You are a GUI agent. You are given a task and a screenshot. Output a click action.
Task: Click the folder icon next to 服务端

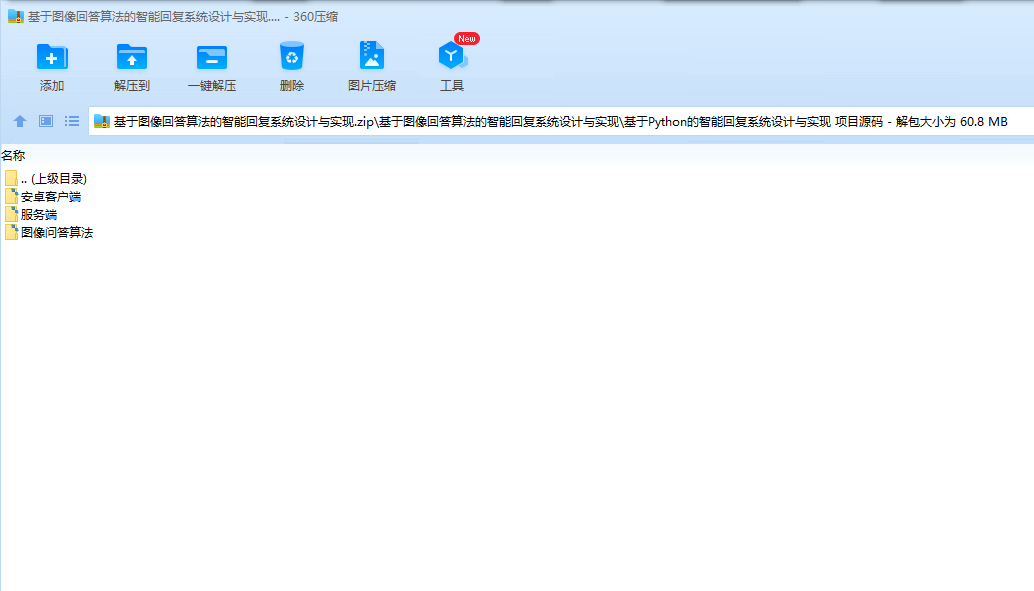click(11, 214)
